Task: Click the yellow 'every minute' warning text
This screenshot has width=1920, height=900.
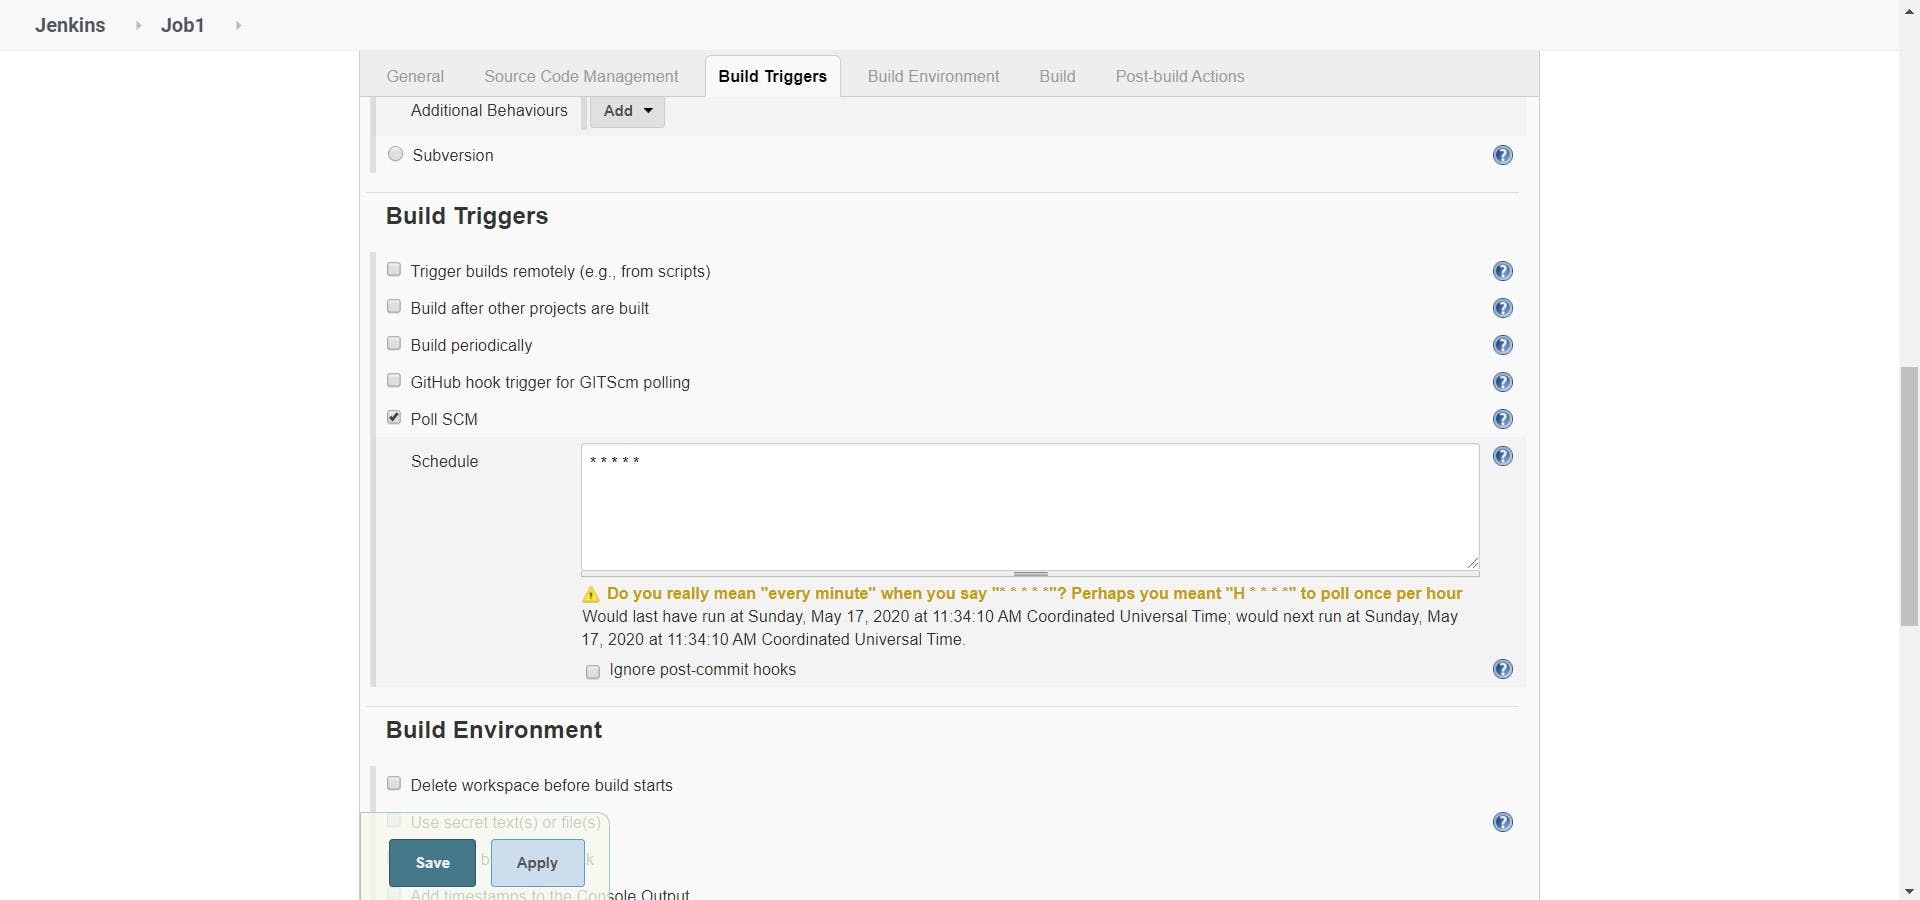Action: coord(1034,593)
